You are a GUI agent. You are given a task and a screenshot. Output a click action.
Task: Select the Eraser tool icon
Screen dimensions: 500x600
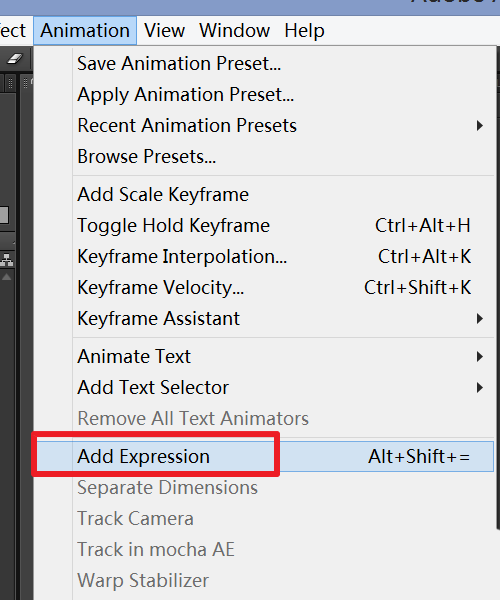point(15,59)
